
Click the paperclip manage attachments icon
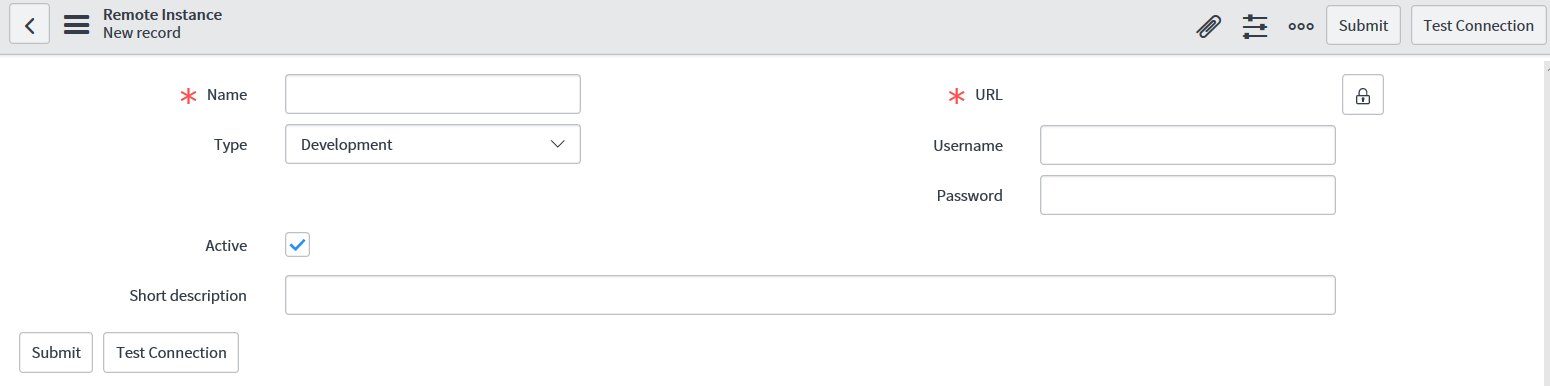pos(1209,26)
